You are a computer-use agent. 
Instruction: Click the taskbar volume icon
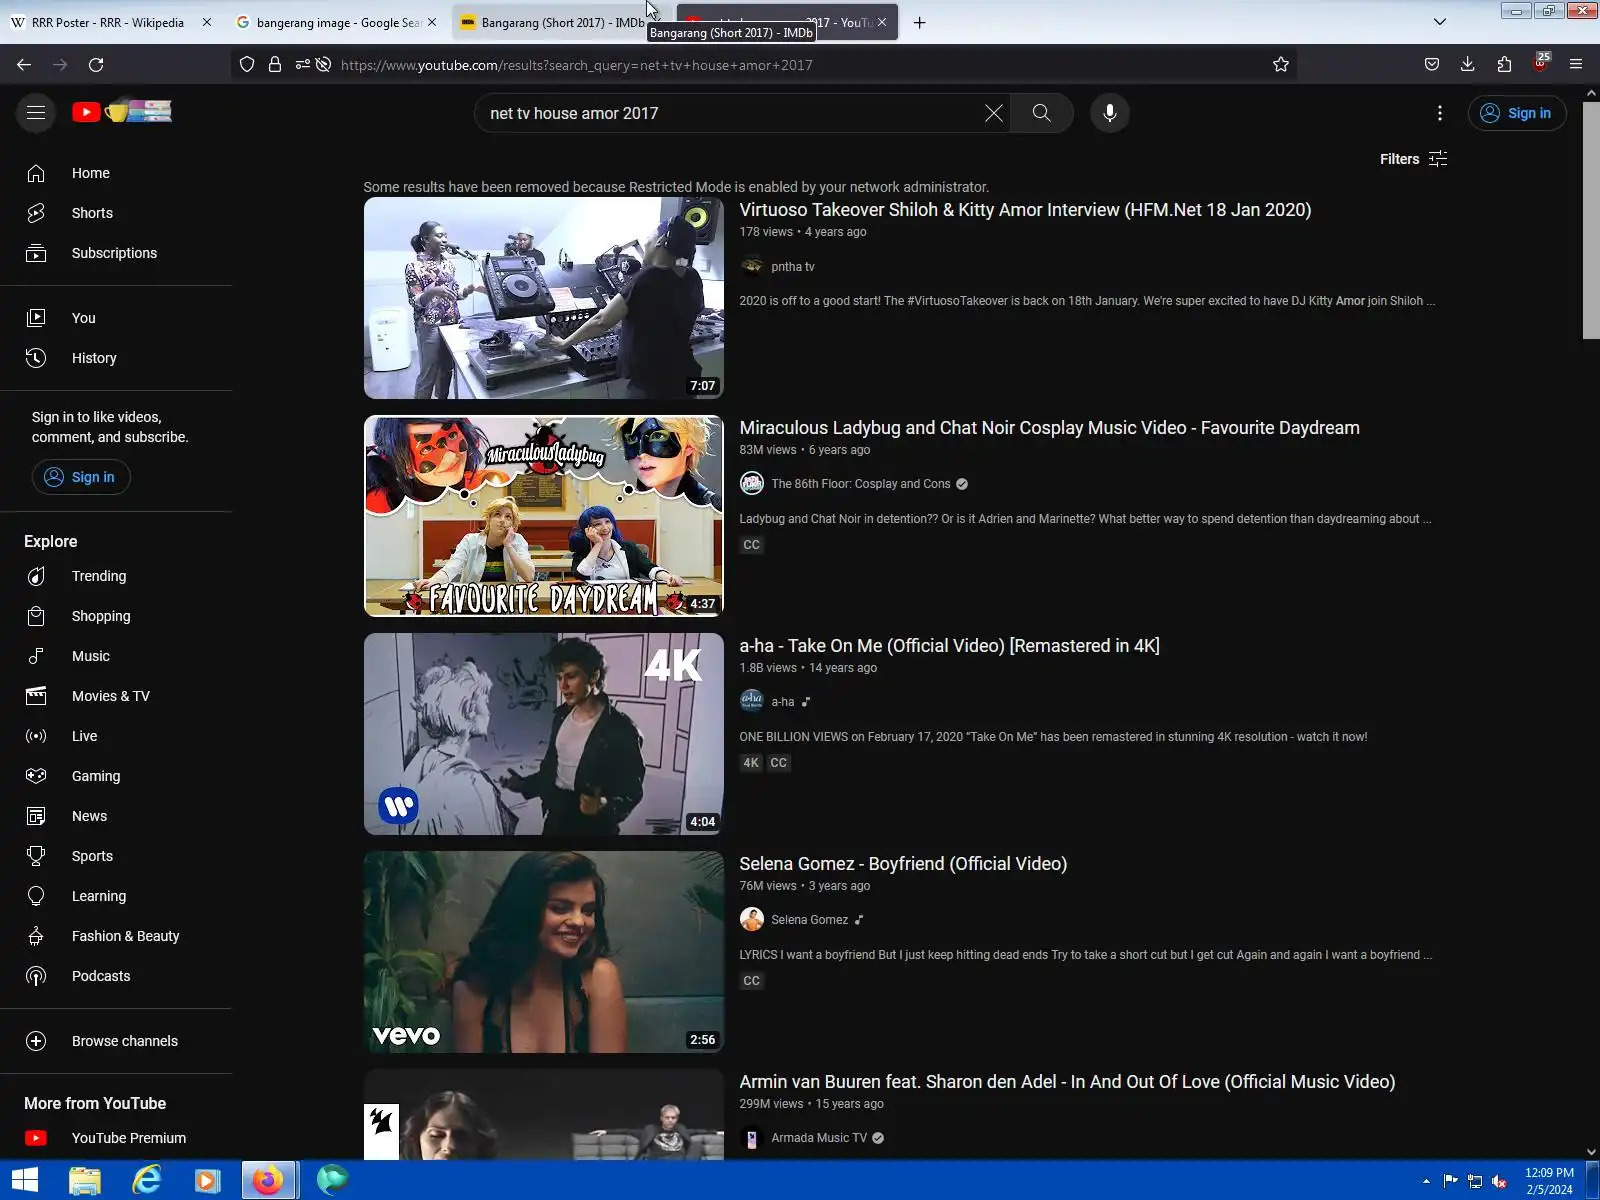point(1499,1181)
